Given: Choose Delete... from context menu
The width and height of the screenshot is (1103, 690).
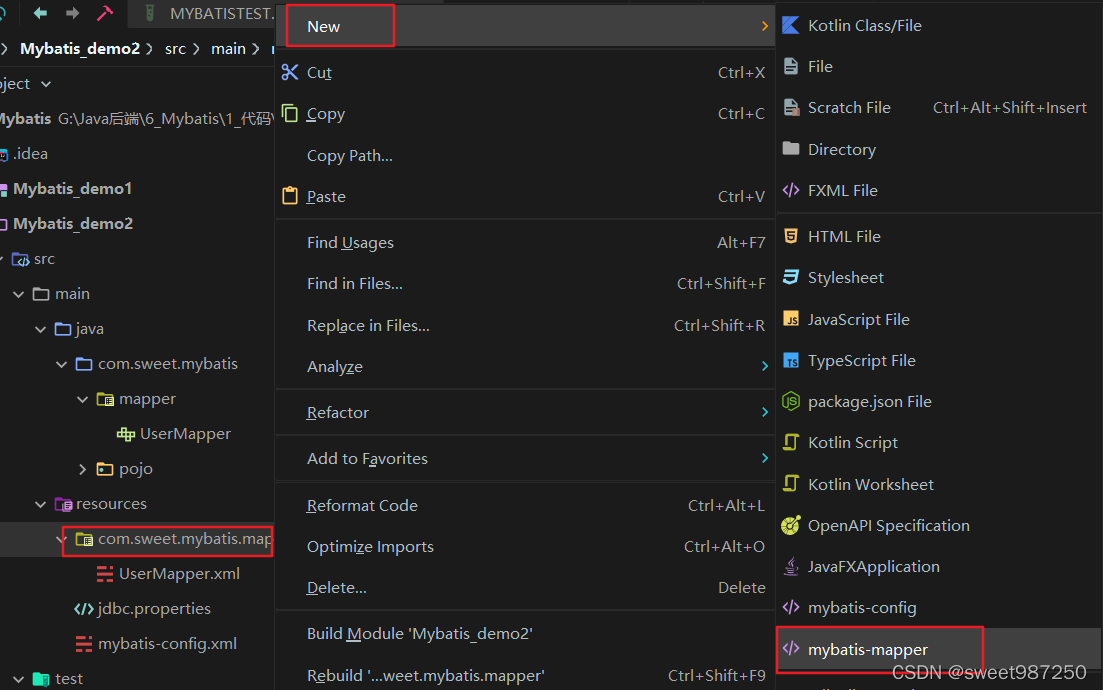Looking at the screenshot, I should pyautogui.click(x=525, y=587).
